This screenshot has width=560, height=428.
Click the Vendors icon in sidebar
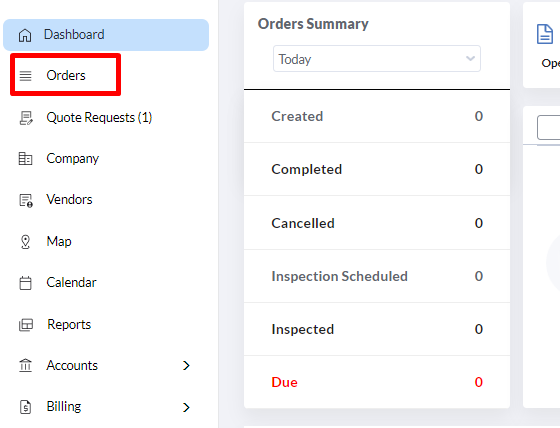coord(26,200)
